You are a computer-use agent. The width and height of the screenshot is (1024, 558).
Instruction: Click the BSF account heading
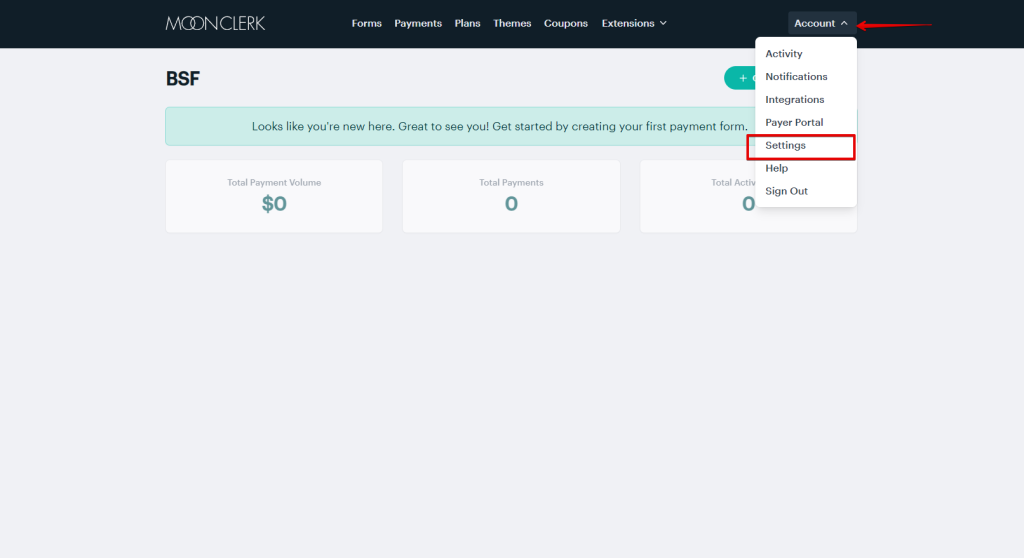click(x=183, y=79)
